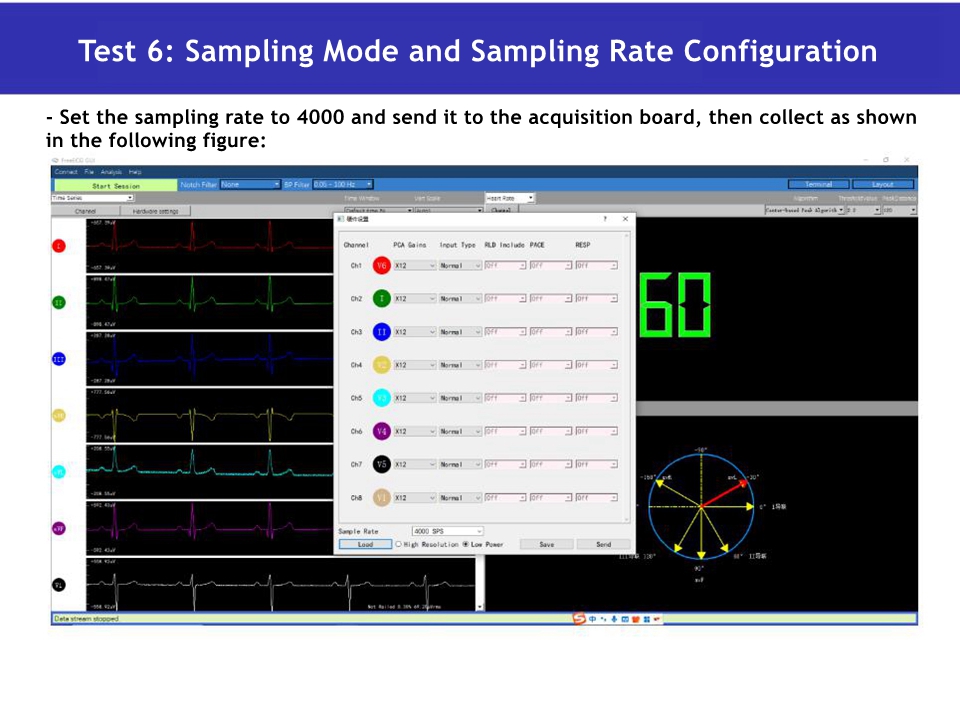The image size is (960, 724).
Task: Click the red lead I channel icon
Action: [x=58, y=246]
